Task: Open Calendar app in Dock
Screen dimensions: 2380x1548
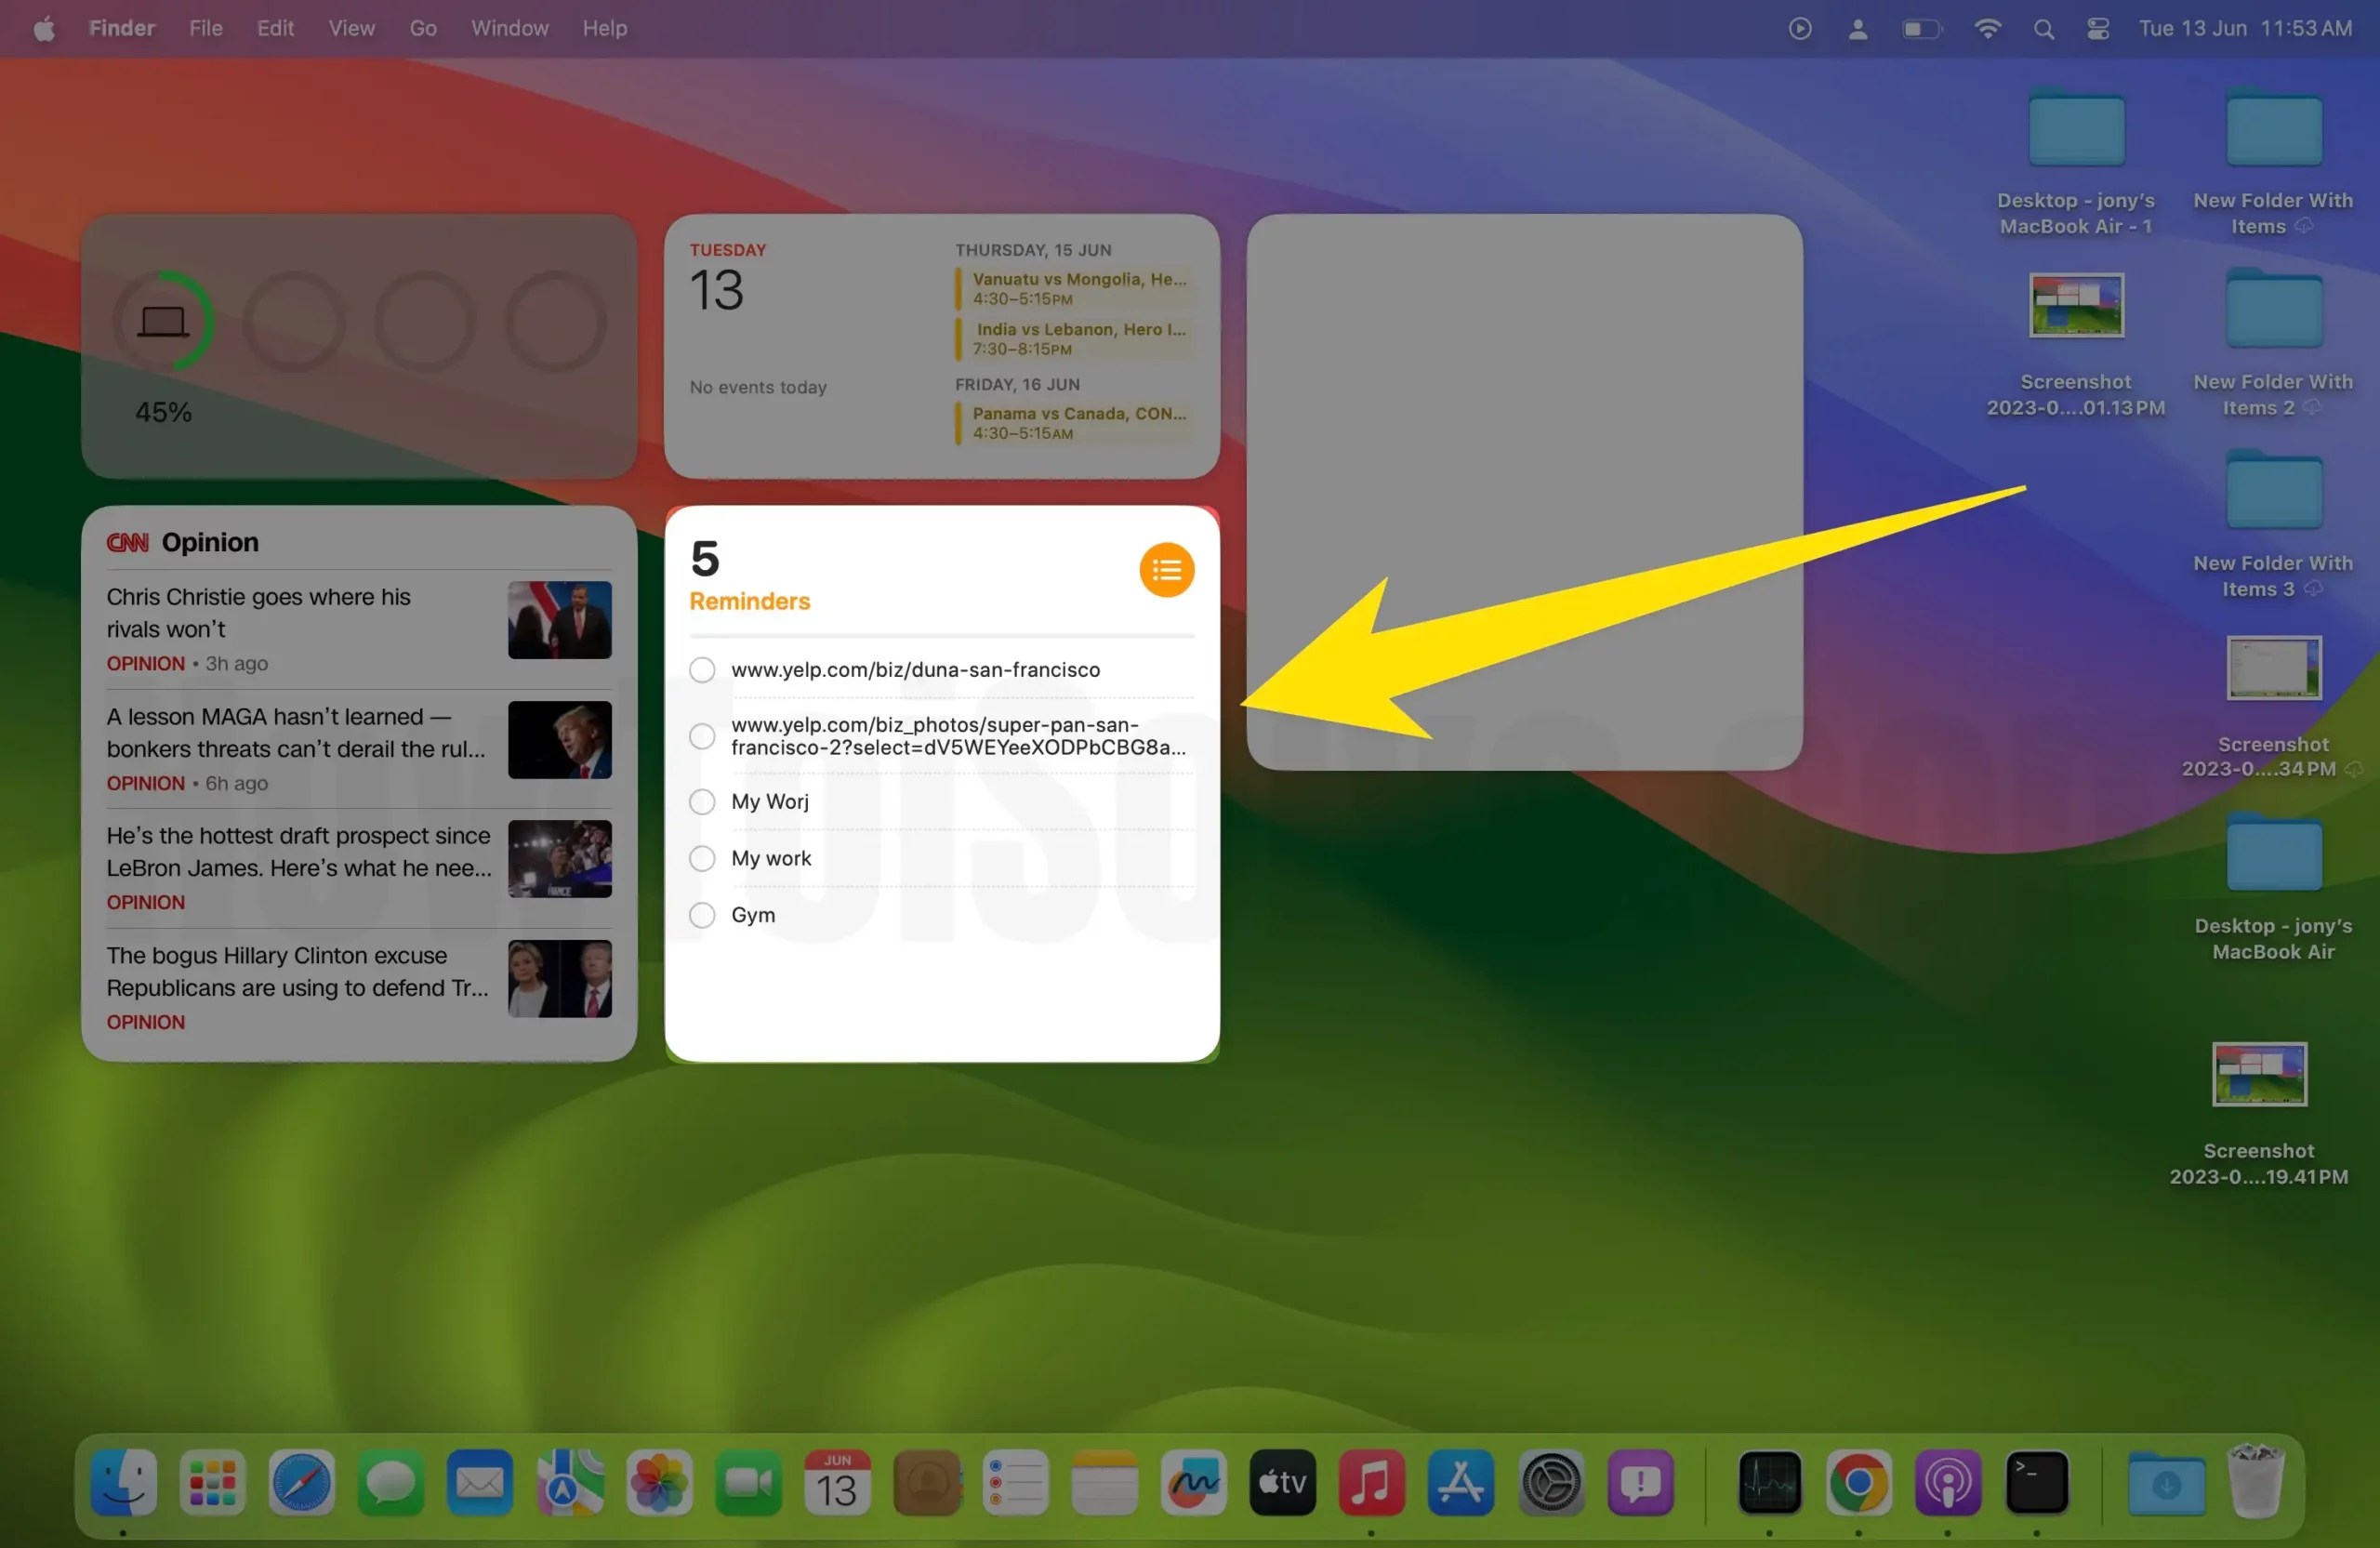Action: coord(837,1481)
